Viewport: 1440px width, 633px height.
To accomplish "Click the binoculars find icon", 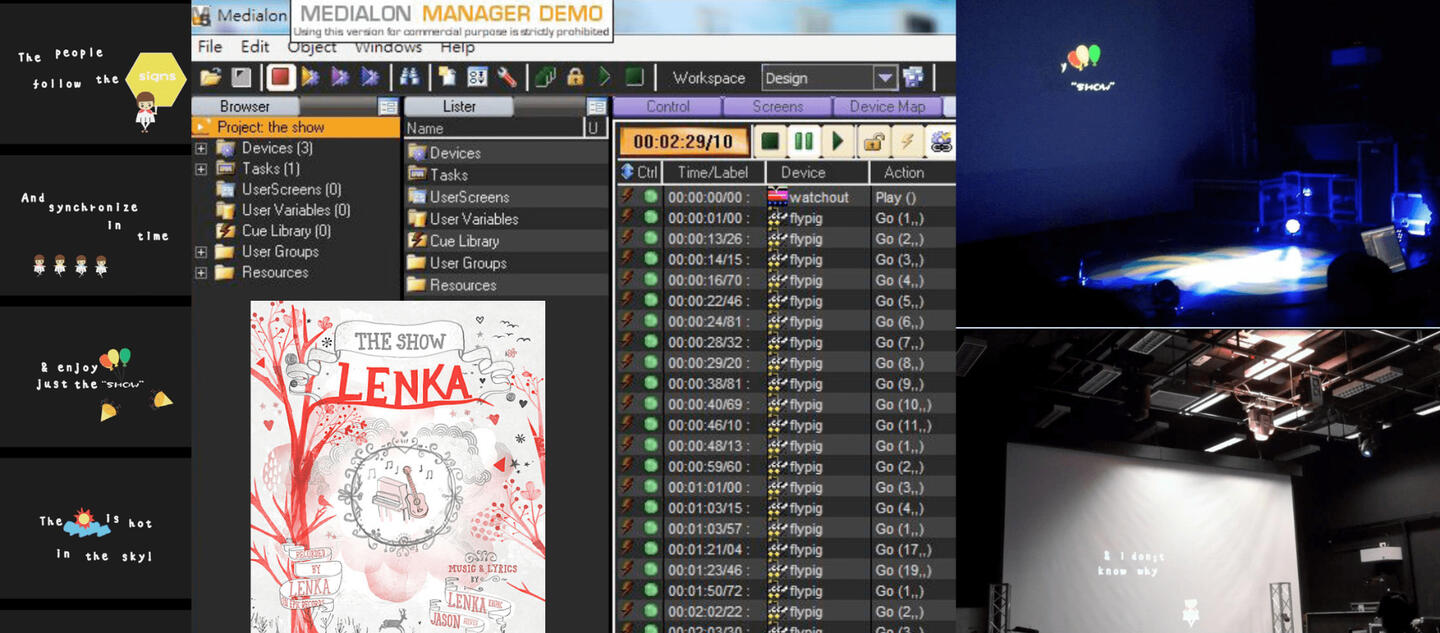I will 409,77.
